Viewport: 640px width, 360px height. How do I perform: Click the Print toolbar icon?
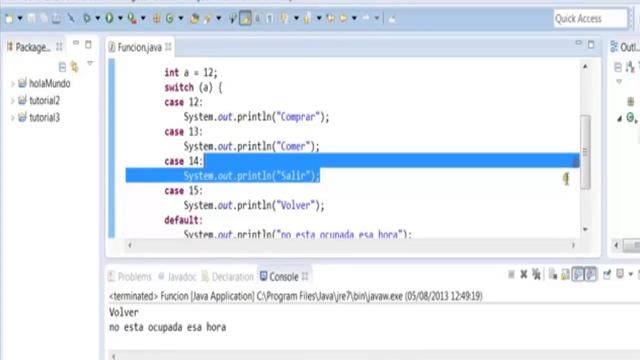56,18
